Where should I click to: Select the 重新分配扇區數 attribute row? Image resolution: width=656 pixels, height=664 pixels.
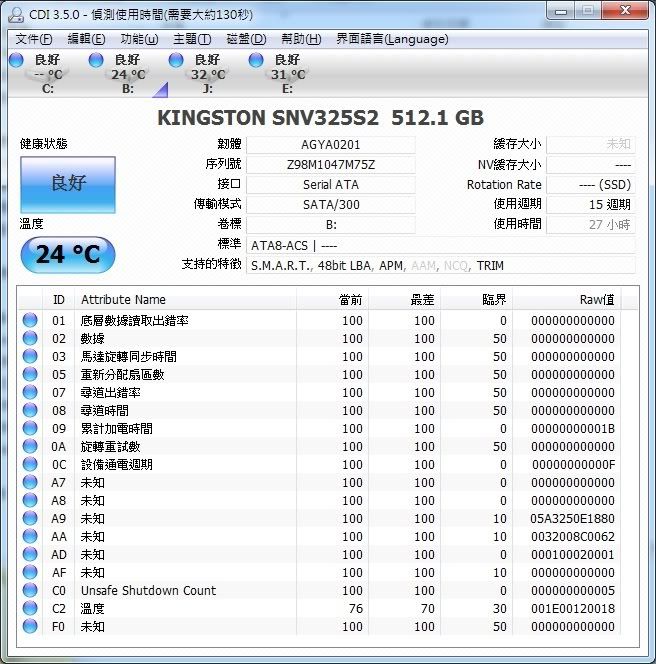coord(319,374)
